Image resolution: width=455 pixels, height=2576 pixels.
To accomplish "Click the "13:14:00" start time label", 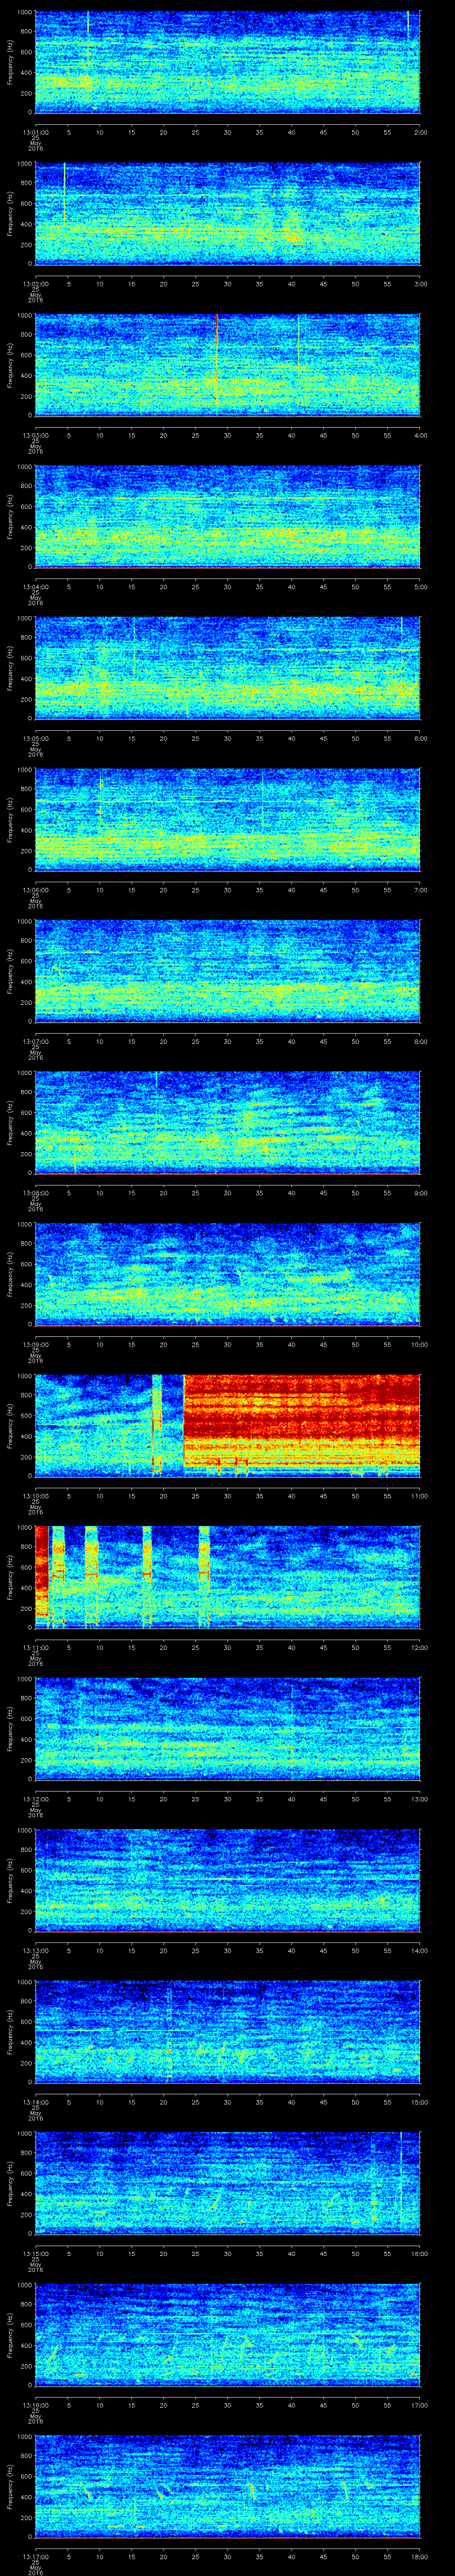I will (x=36, y=2101).
